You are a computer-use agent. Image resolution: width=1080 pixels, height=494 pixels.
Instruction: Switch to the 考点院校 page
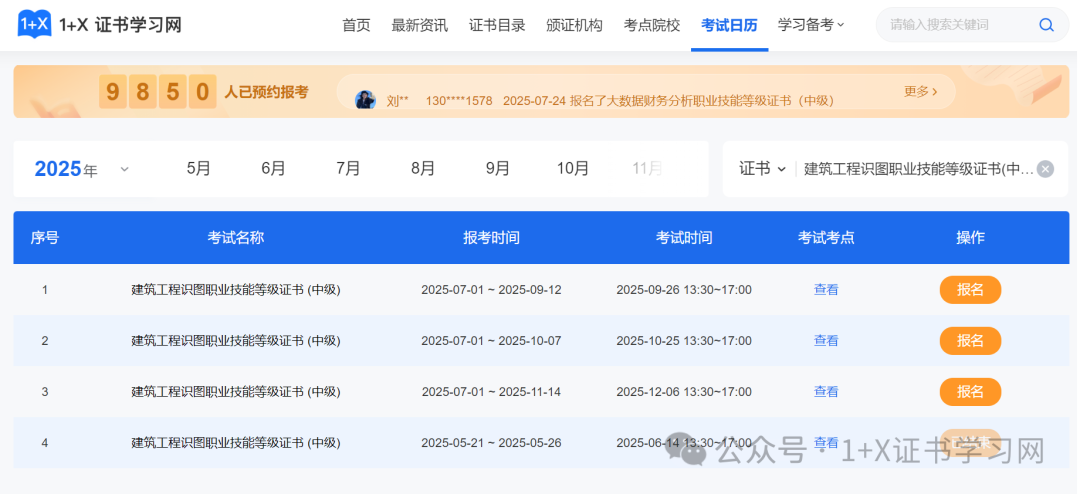[651, 25]
